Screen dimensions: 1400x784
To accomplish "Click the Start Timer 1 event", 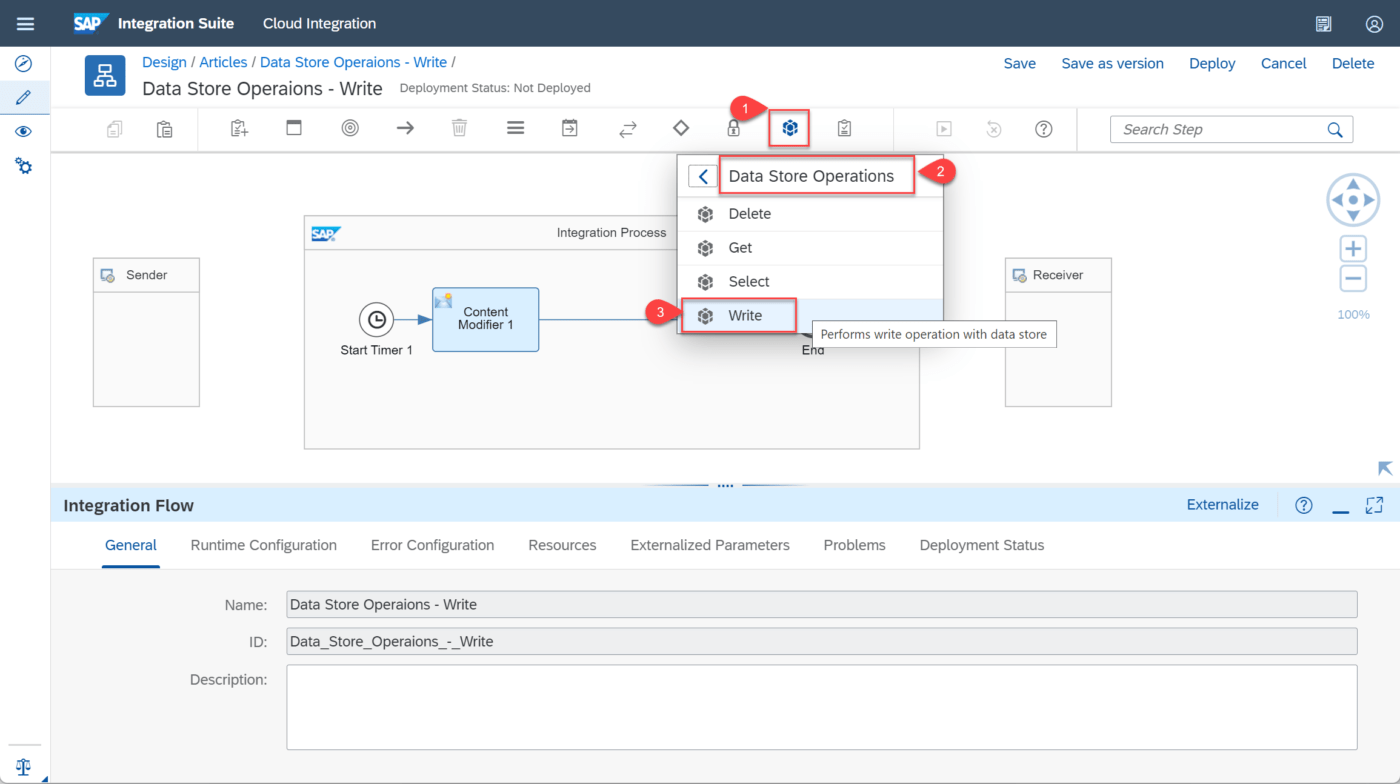I will [x=376, y=320].
